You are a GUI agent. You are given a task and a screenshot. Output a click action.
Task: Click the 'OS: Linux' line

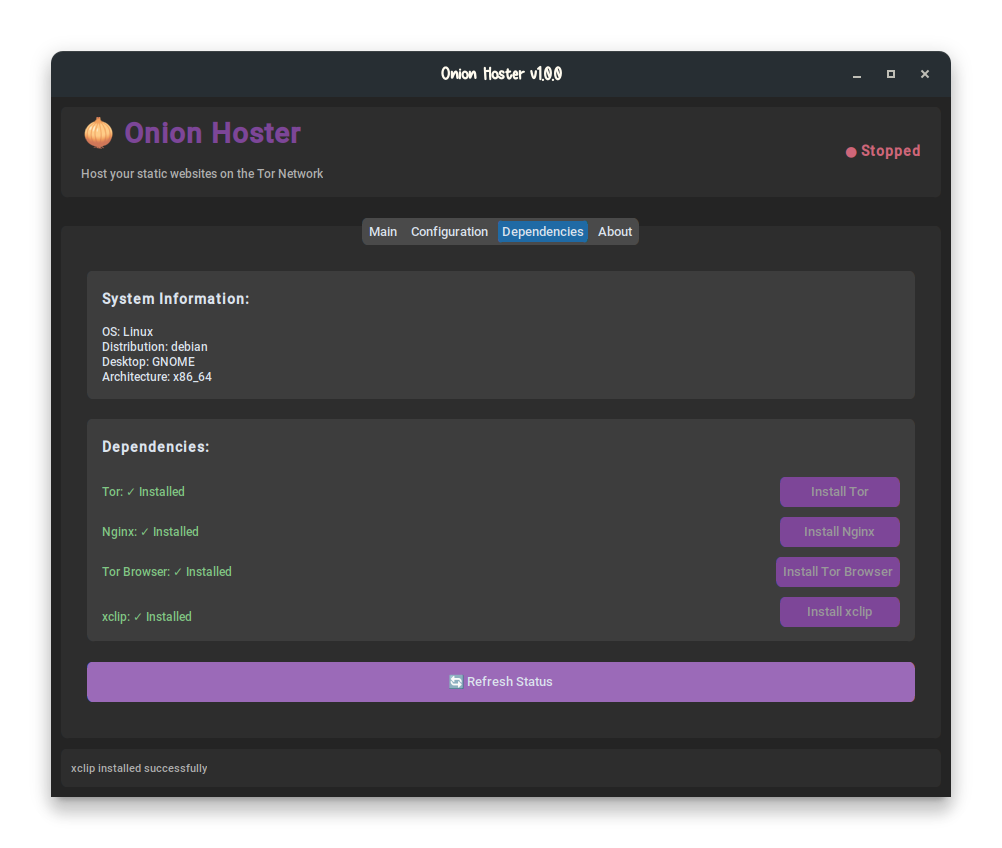click(x=127, y=332)
